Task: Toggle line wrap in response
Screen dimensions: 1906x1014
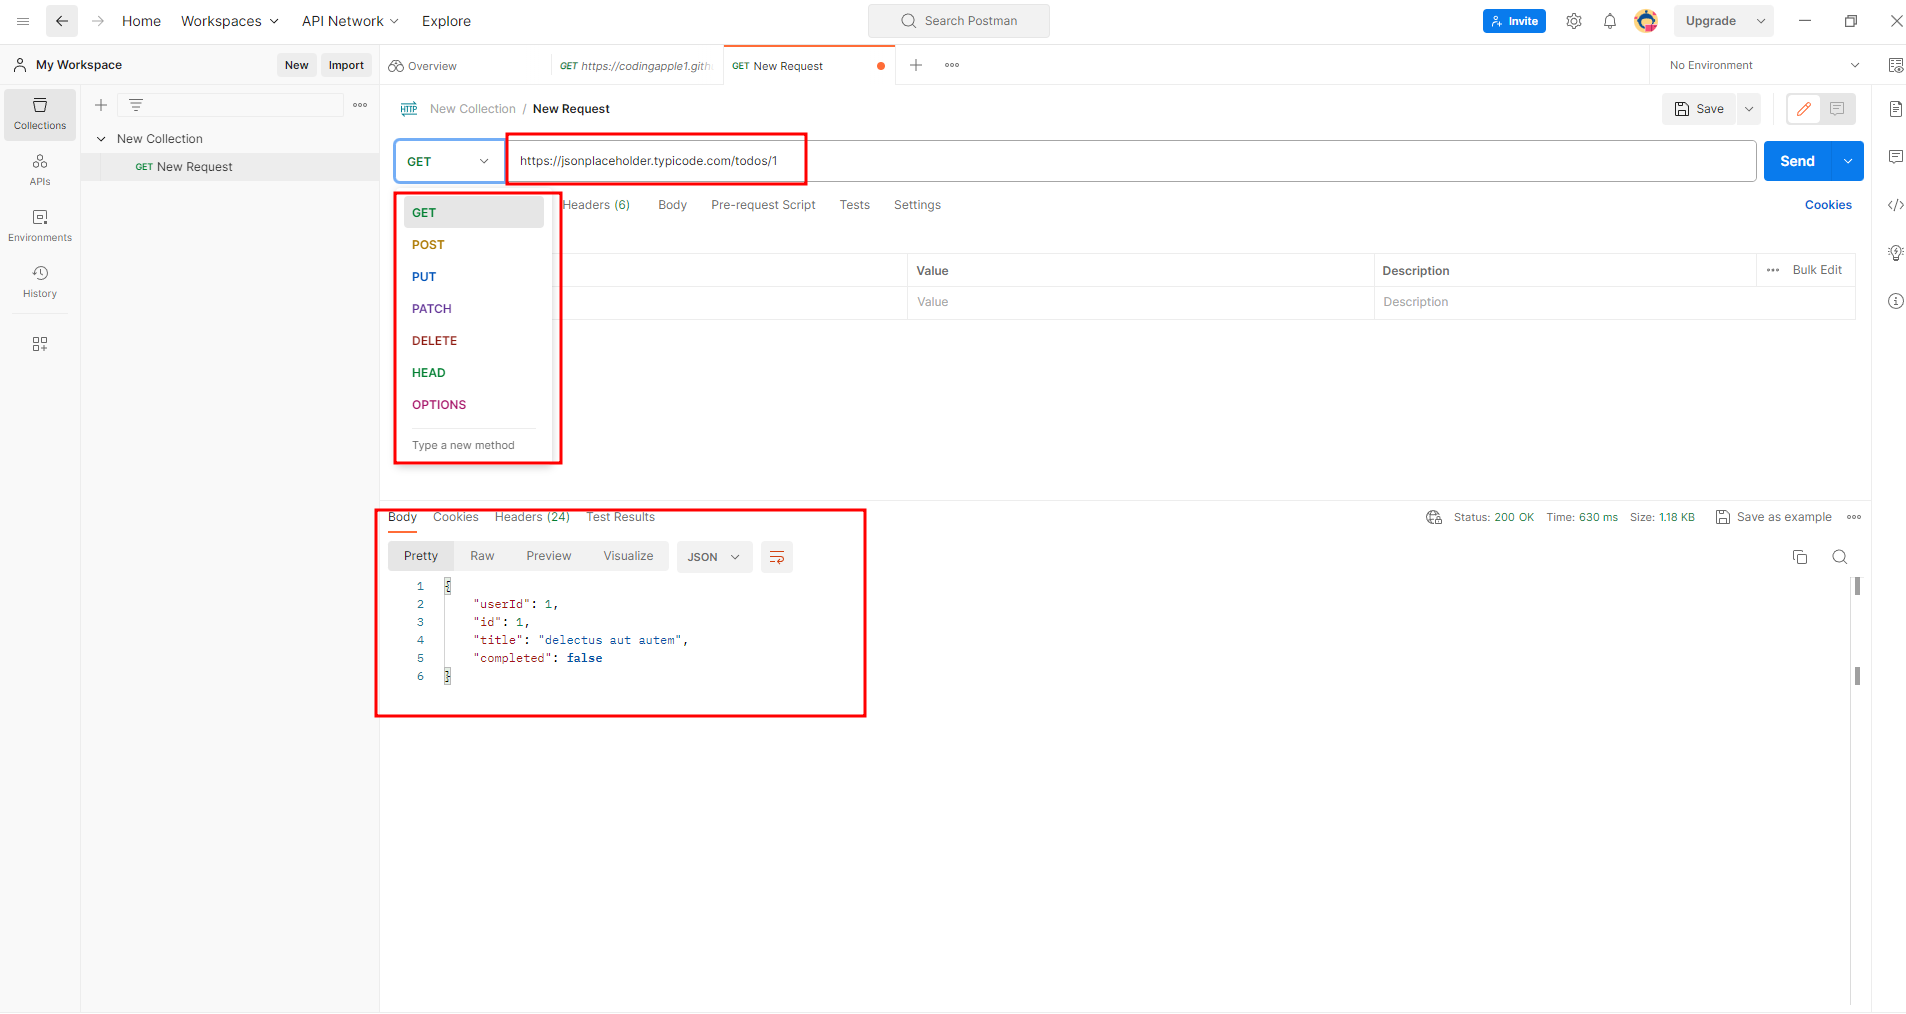Action: pos(777,557)
